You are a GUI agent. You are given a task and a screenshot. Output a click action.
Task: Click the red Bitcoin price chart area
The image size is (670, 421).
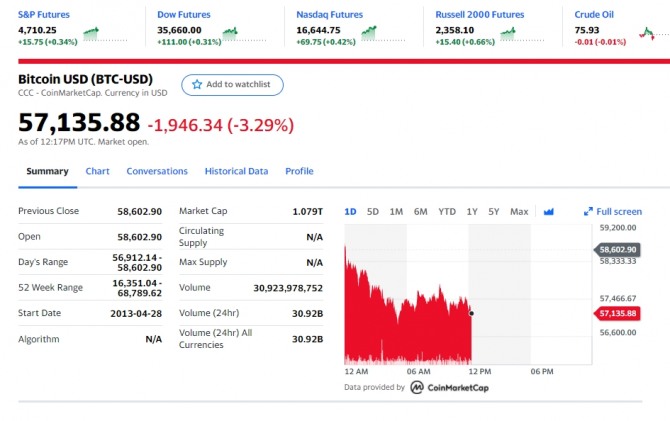tap(400, 320)
